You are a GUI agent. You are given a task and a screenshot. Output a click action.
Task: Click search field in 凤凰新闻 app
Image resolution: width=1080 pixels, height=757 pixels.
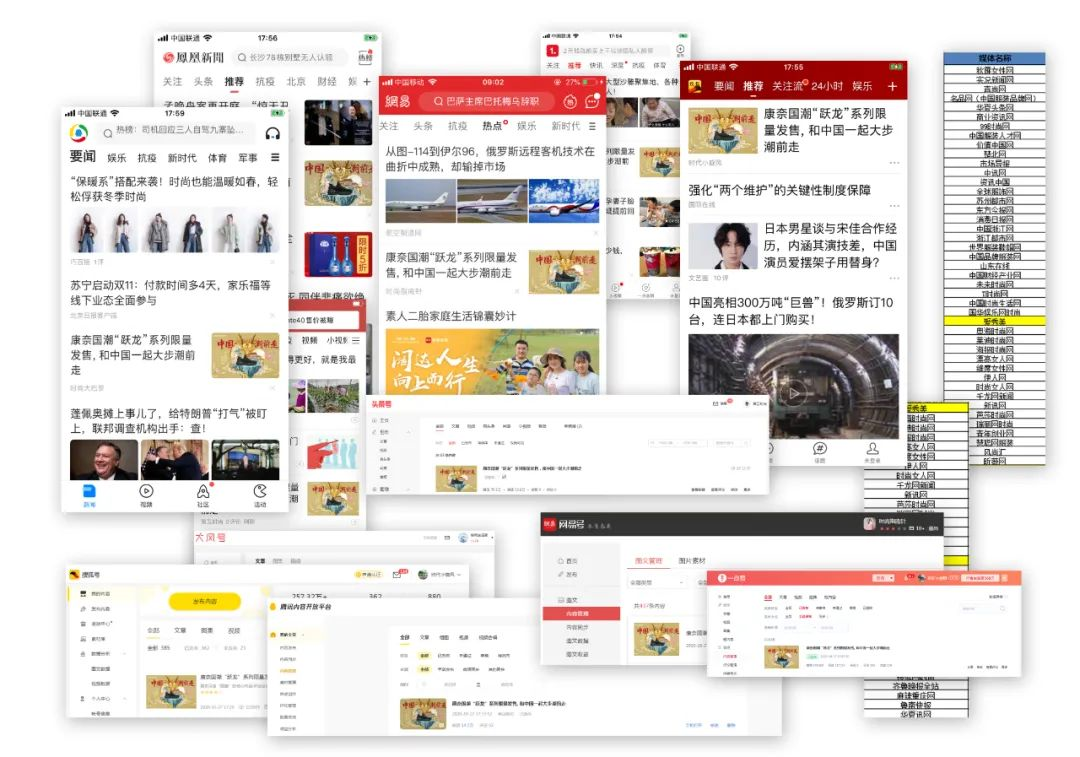point(291,57)
